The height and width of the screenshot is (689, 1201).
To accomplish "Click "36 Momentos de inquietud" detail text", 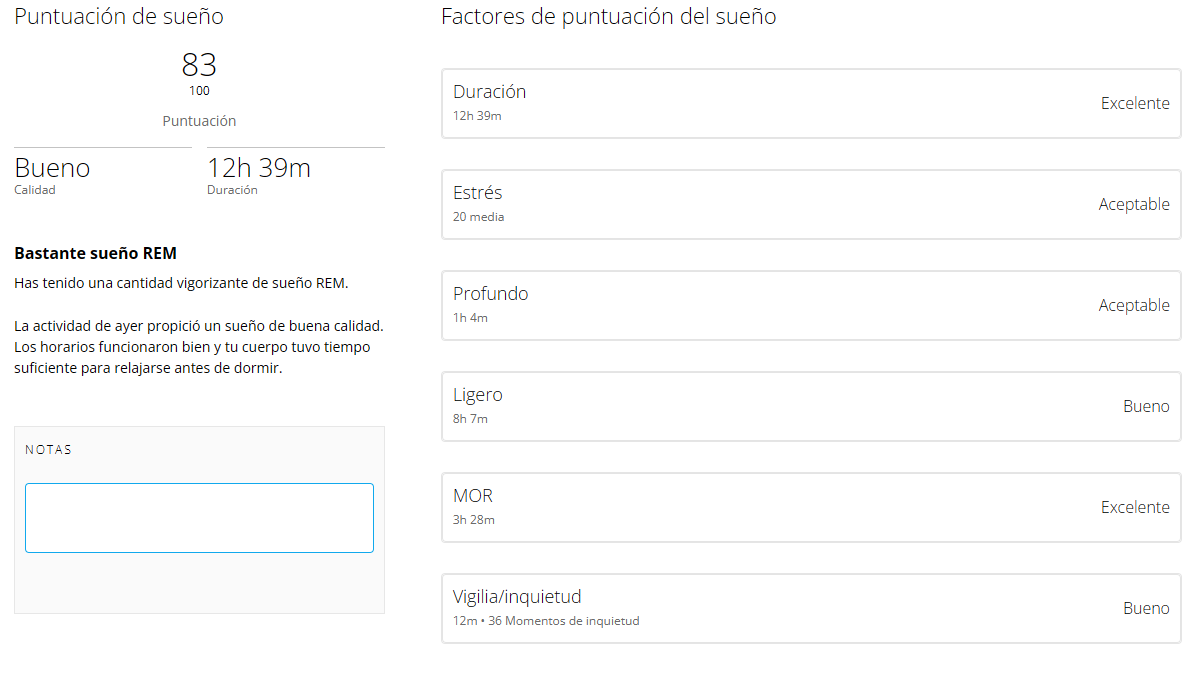I will 564,621.
